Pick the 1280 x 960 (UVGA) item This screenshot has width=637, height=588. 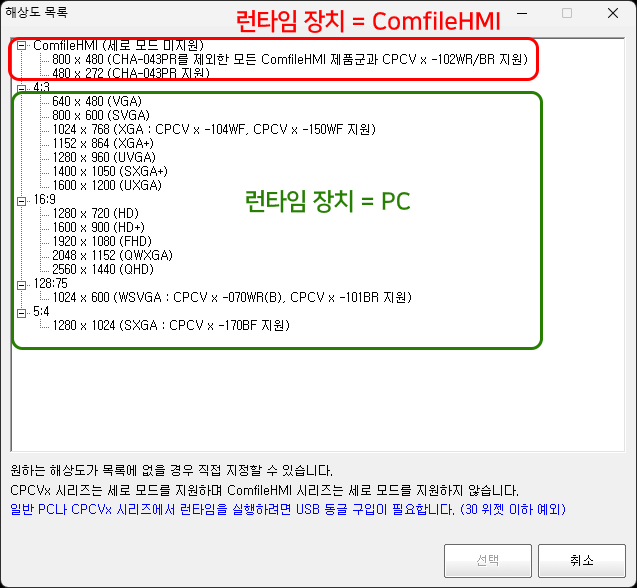point(103,158)
